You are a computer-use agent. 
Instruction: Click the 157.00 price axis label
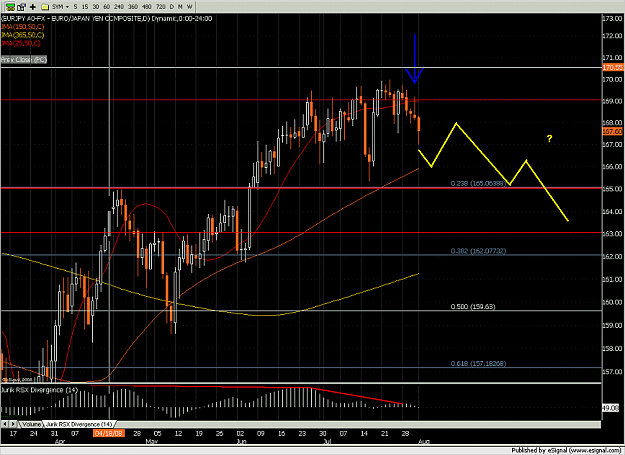(x=613, y=372)
